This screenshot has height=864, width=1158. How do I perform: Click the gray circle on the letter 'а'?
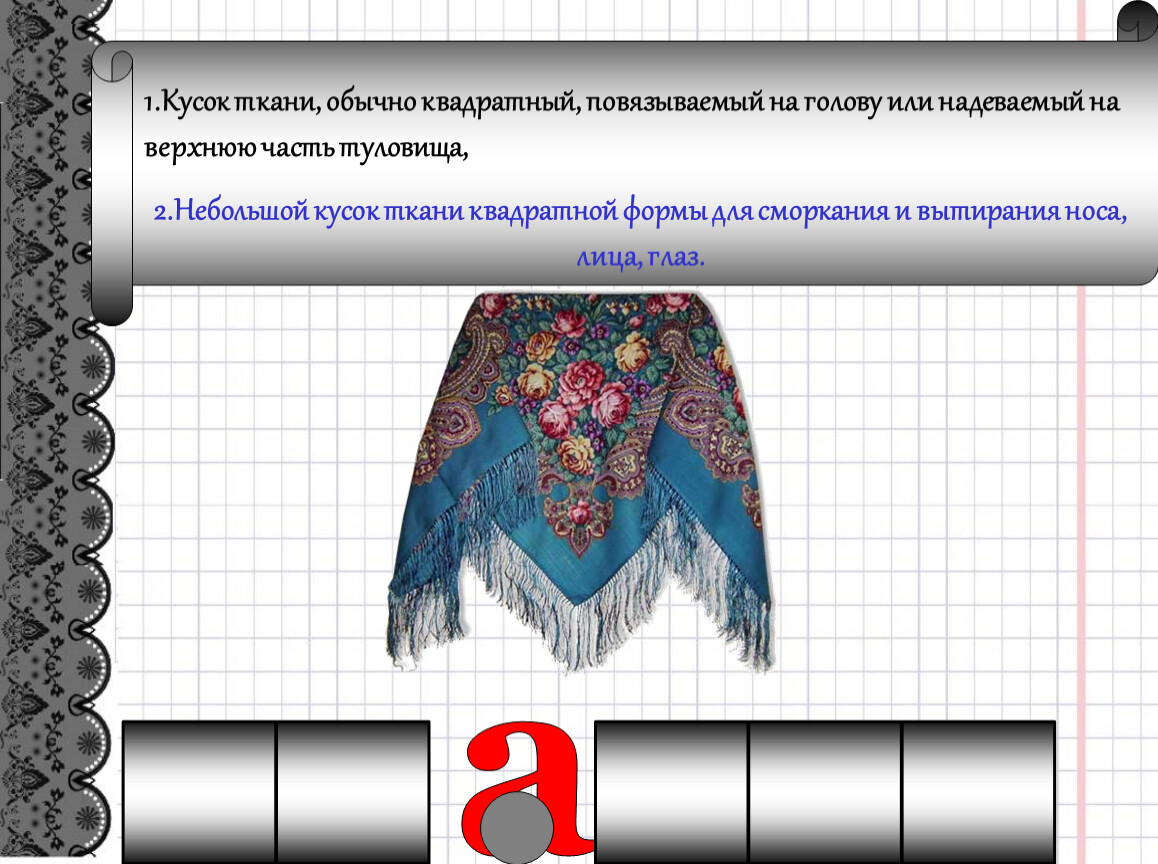(x=517, y=826)
